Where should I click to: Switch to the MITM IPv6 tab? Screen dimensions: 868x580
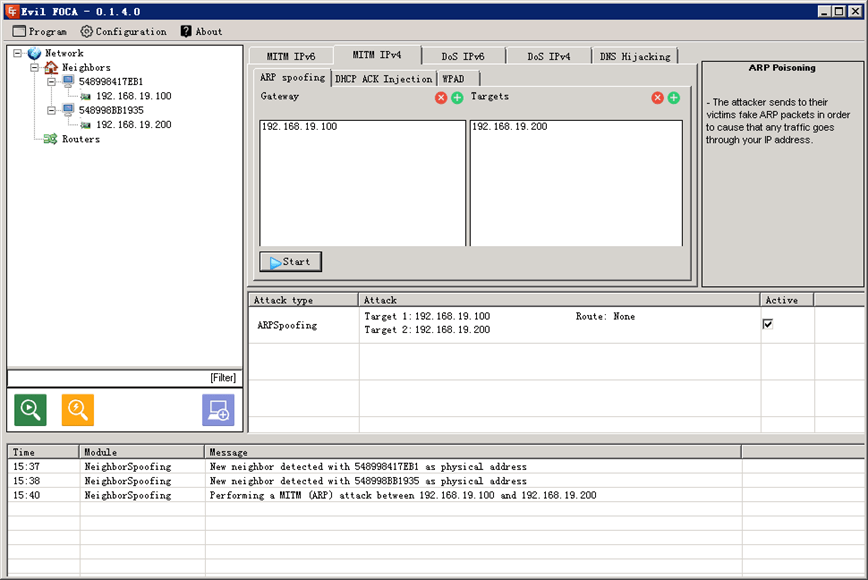(x=291, y=56)
